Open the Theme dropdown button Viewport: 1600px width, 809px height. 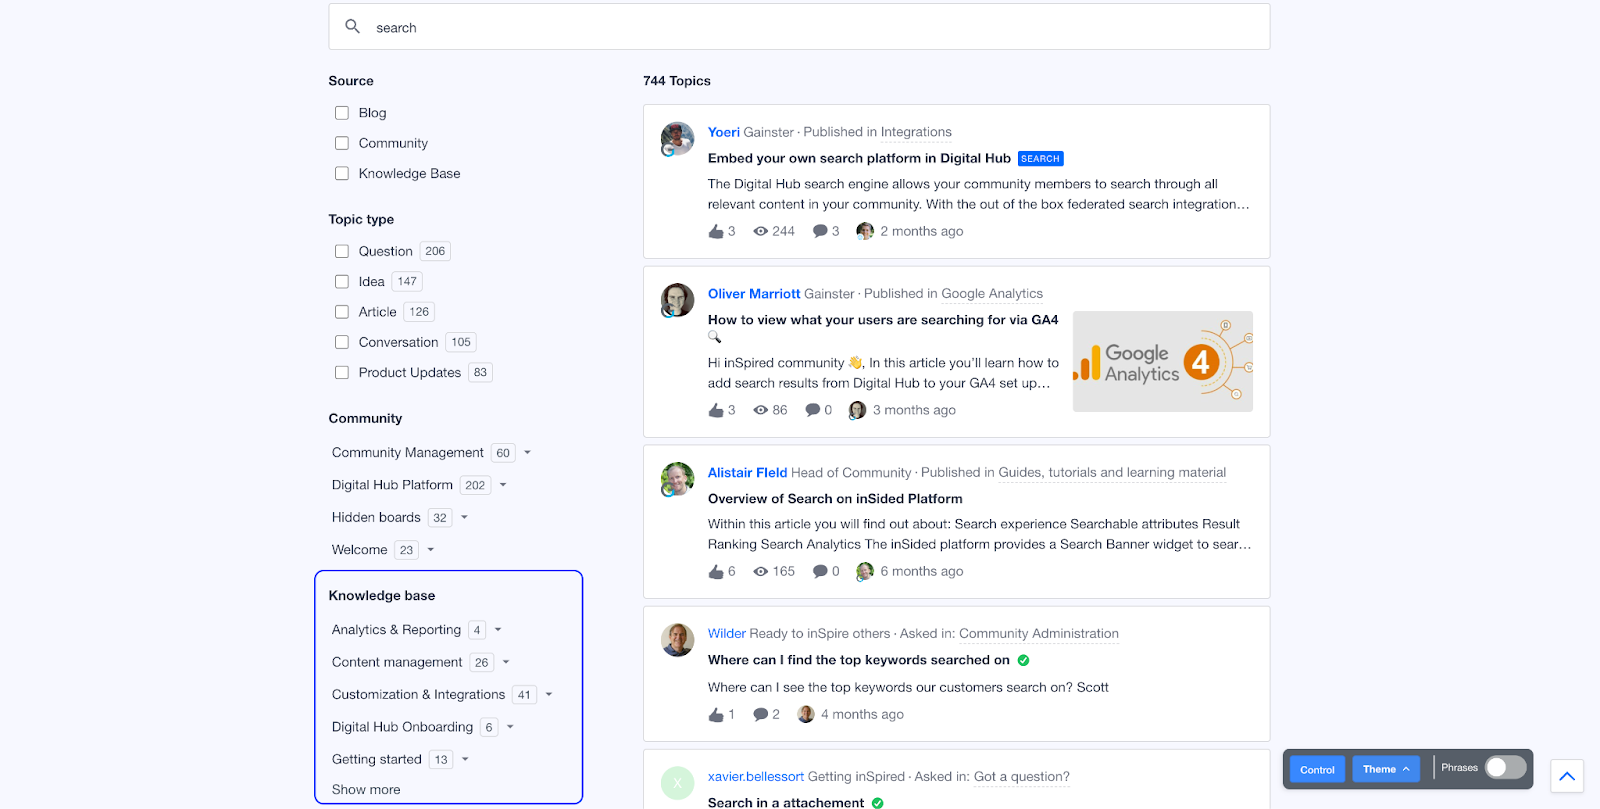click(x=1386, y=769)
